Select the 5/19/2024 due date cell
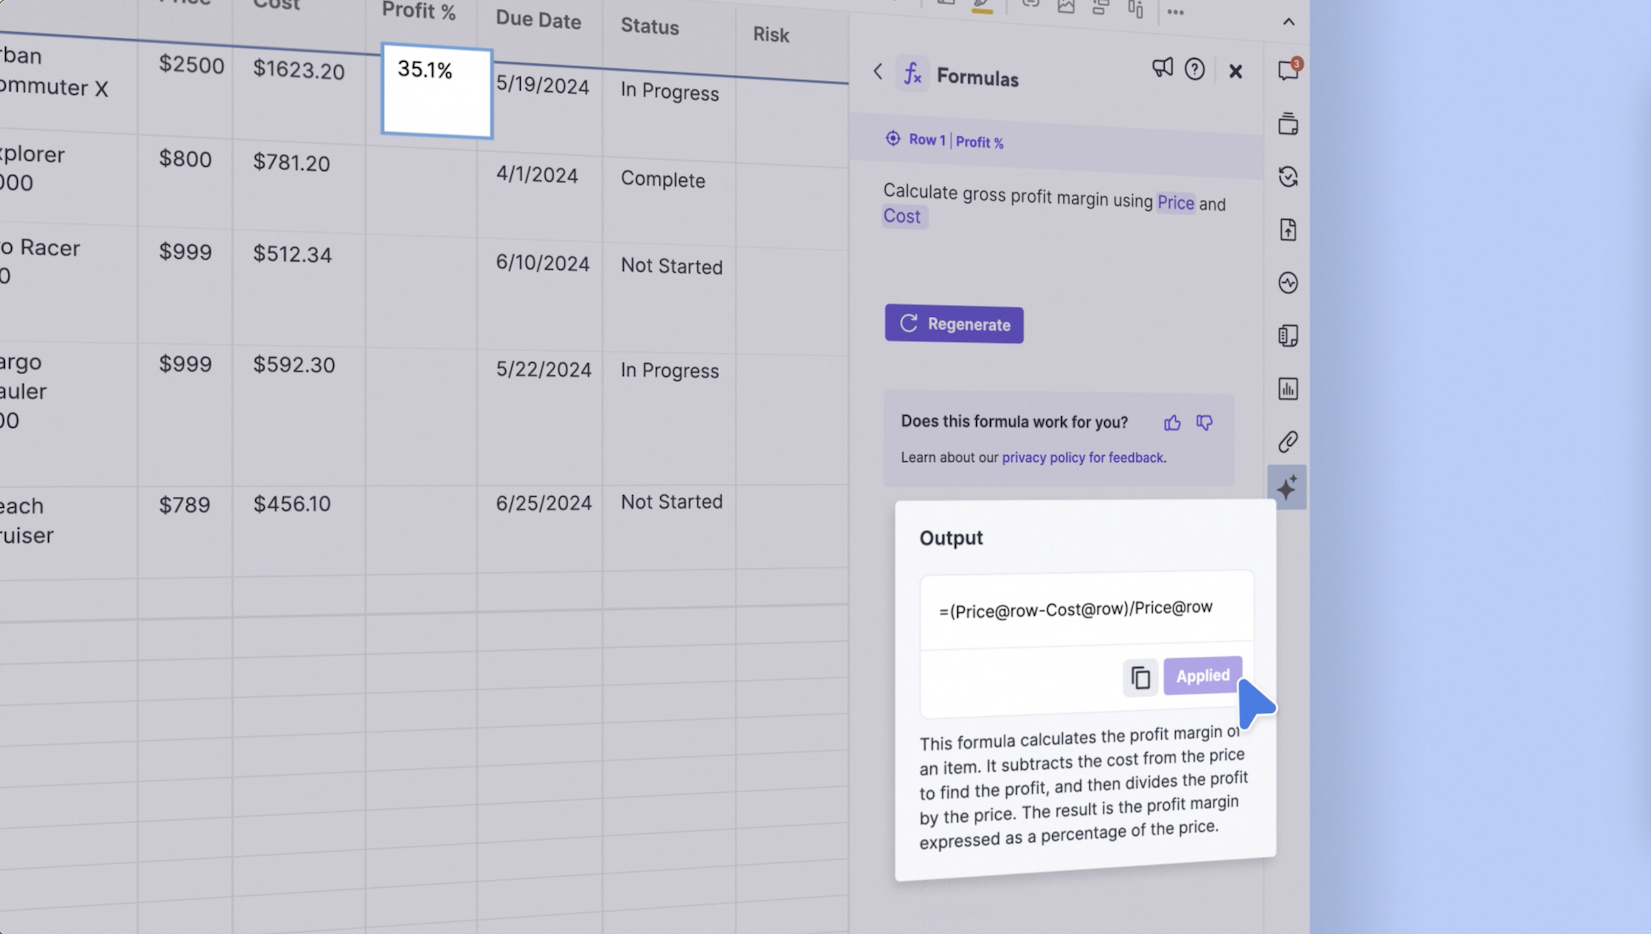This screenshot has height=934, width=1651. point(540,106)
